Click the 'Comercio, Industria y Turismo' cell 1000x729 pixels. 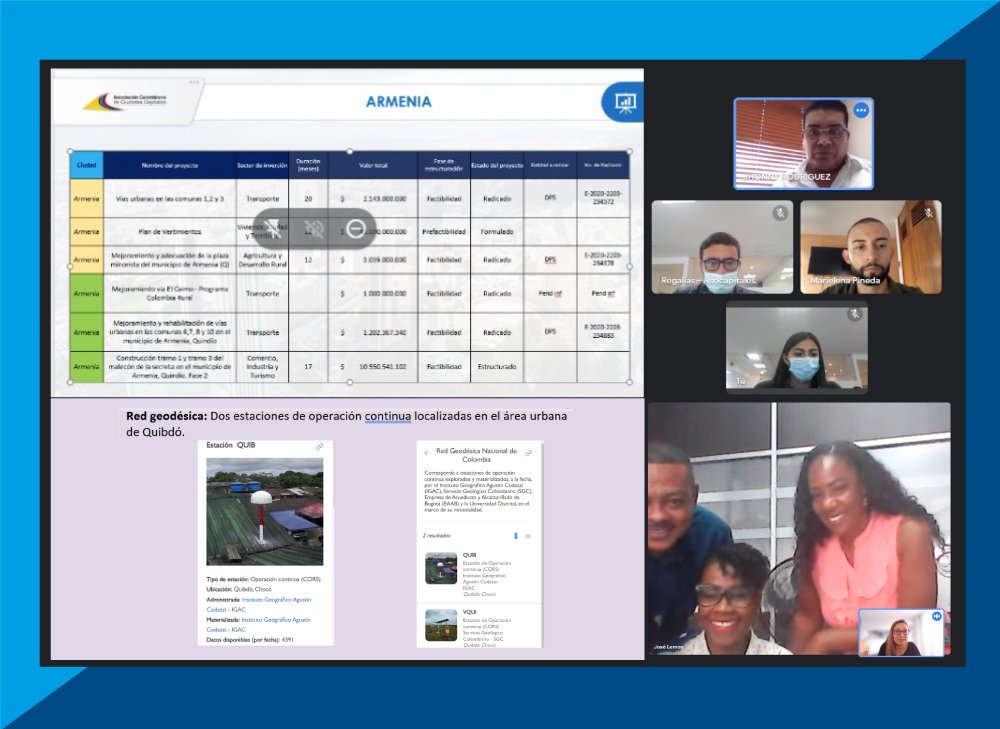(x=262, y=367)
